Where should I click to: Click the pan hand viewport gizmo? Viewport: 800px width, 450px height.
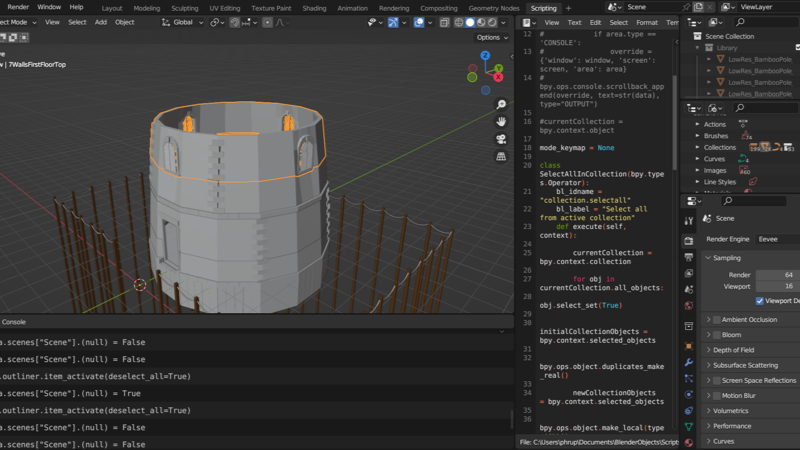coord(501,119)
